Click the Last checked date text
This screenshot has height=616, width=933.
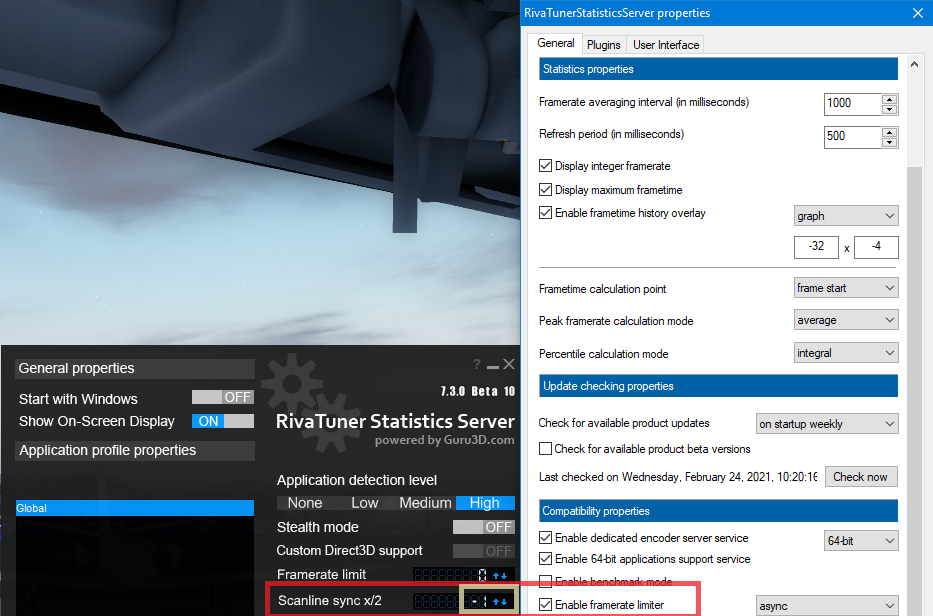tap(678, 477)
